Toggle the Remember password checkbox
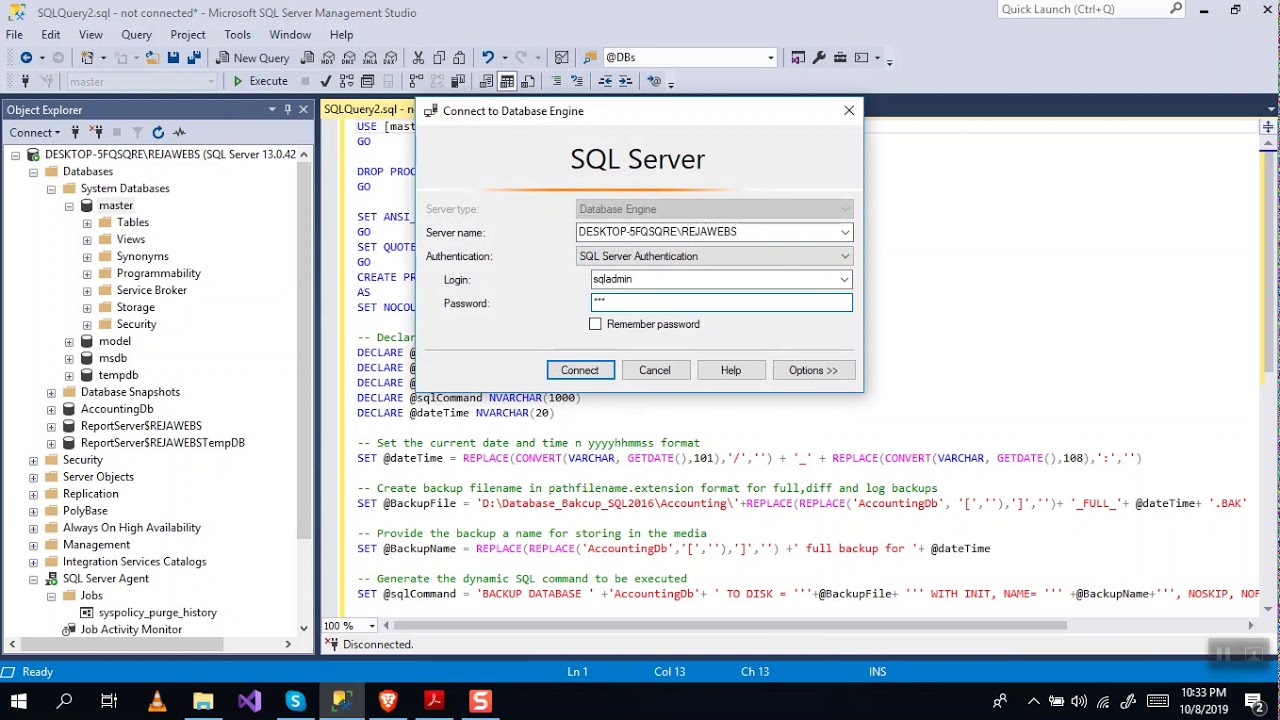1280x720 pixels. click(x=596, y=324)
